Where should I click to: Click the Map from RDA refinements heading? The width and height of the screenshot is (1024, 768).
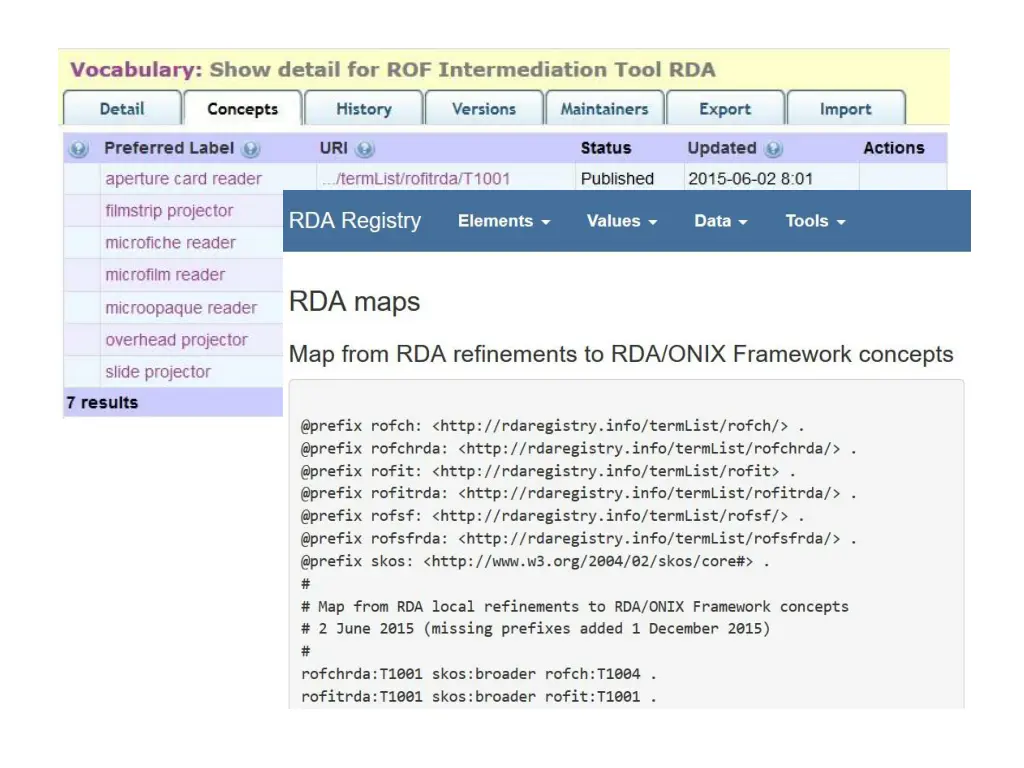pos(621,354)
